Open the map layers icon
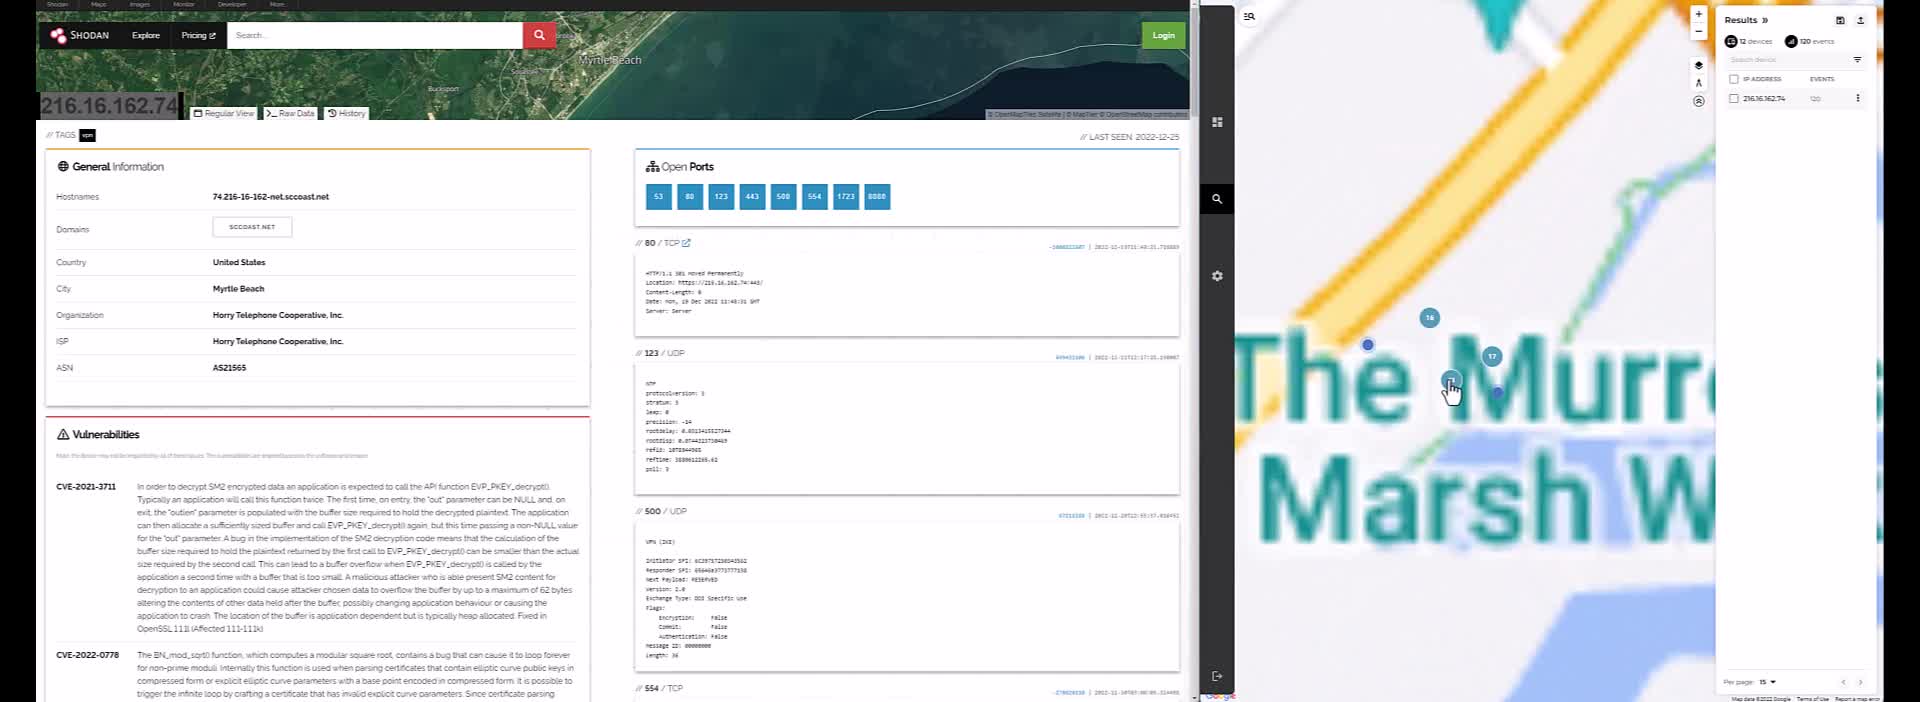Screen dimensions: 1920x702 1698,65
